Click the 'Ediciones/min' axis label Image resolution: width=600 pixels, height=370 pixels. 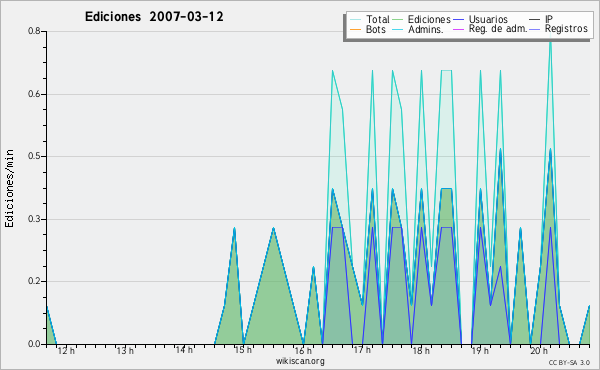click(x=9, y=188)
